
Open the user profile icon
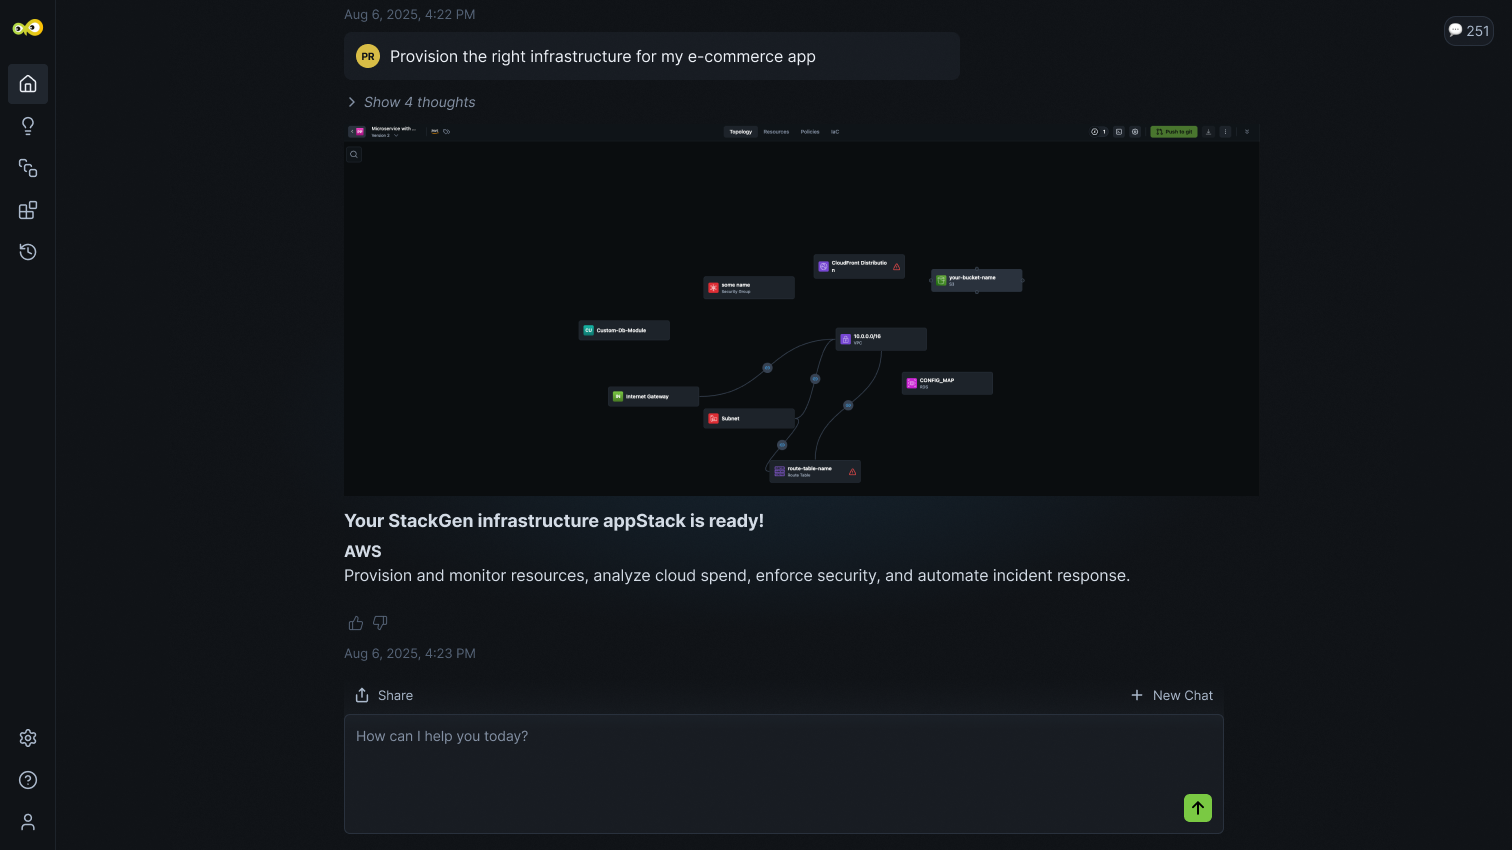tap(28, 822)
